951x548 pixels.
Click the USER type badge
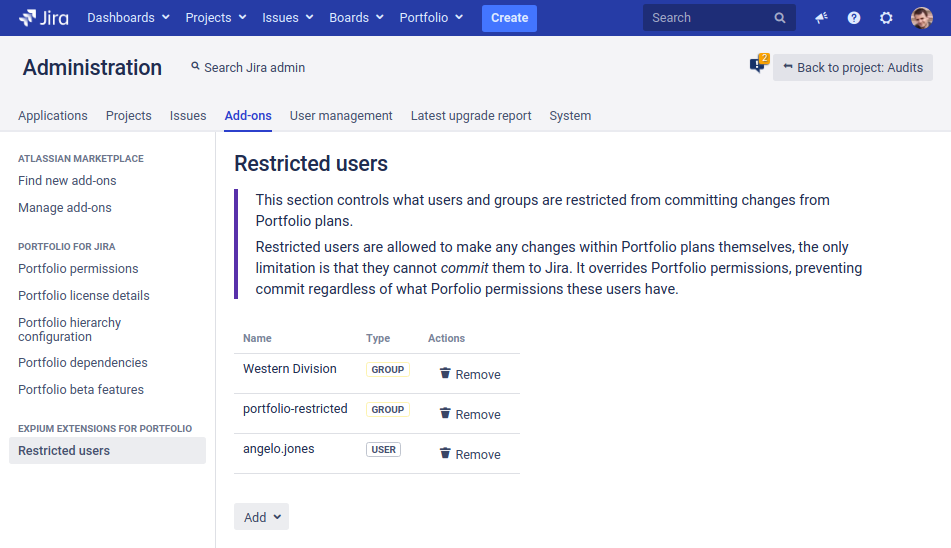383,449
